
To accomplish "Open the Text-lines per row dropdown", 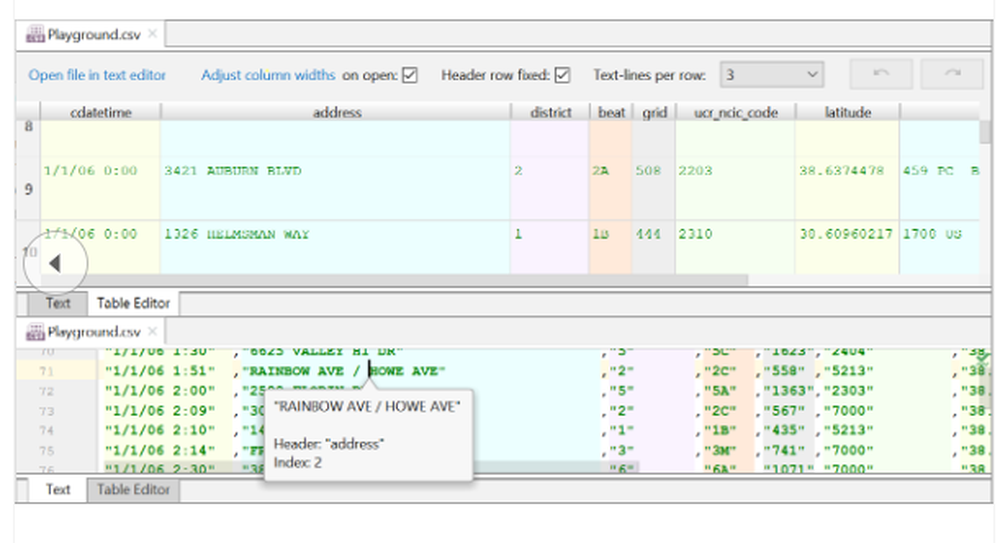I will [772, 75].
